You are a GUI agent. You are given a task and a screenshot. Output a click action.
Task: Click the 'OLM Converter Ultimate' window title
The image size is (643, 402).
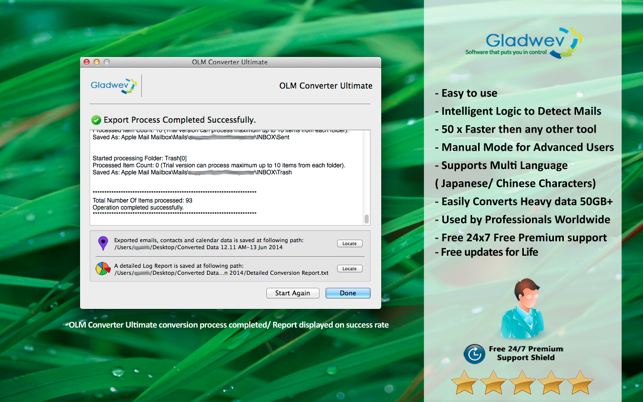tap(230, 62)
